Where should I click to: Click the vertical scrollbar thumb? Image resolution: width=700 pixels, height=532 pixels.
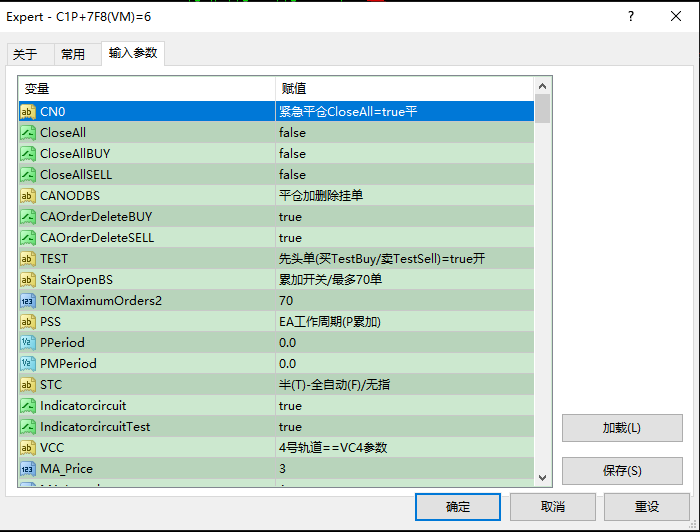[x=542, y=108]
